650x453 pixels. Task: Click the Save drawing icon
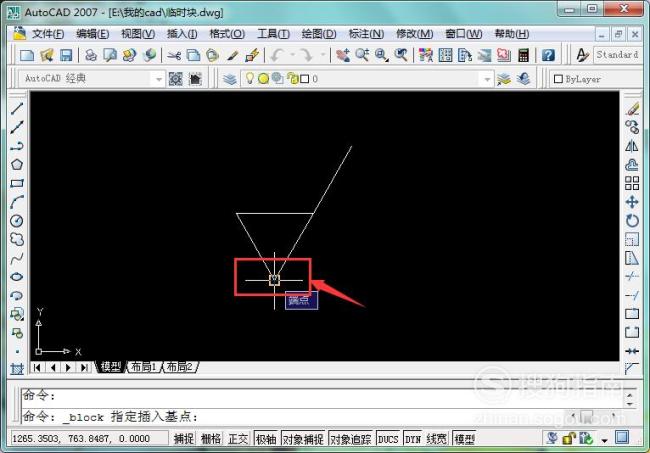pos(66,55)
